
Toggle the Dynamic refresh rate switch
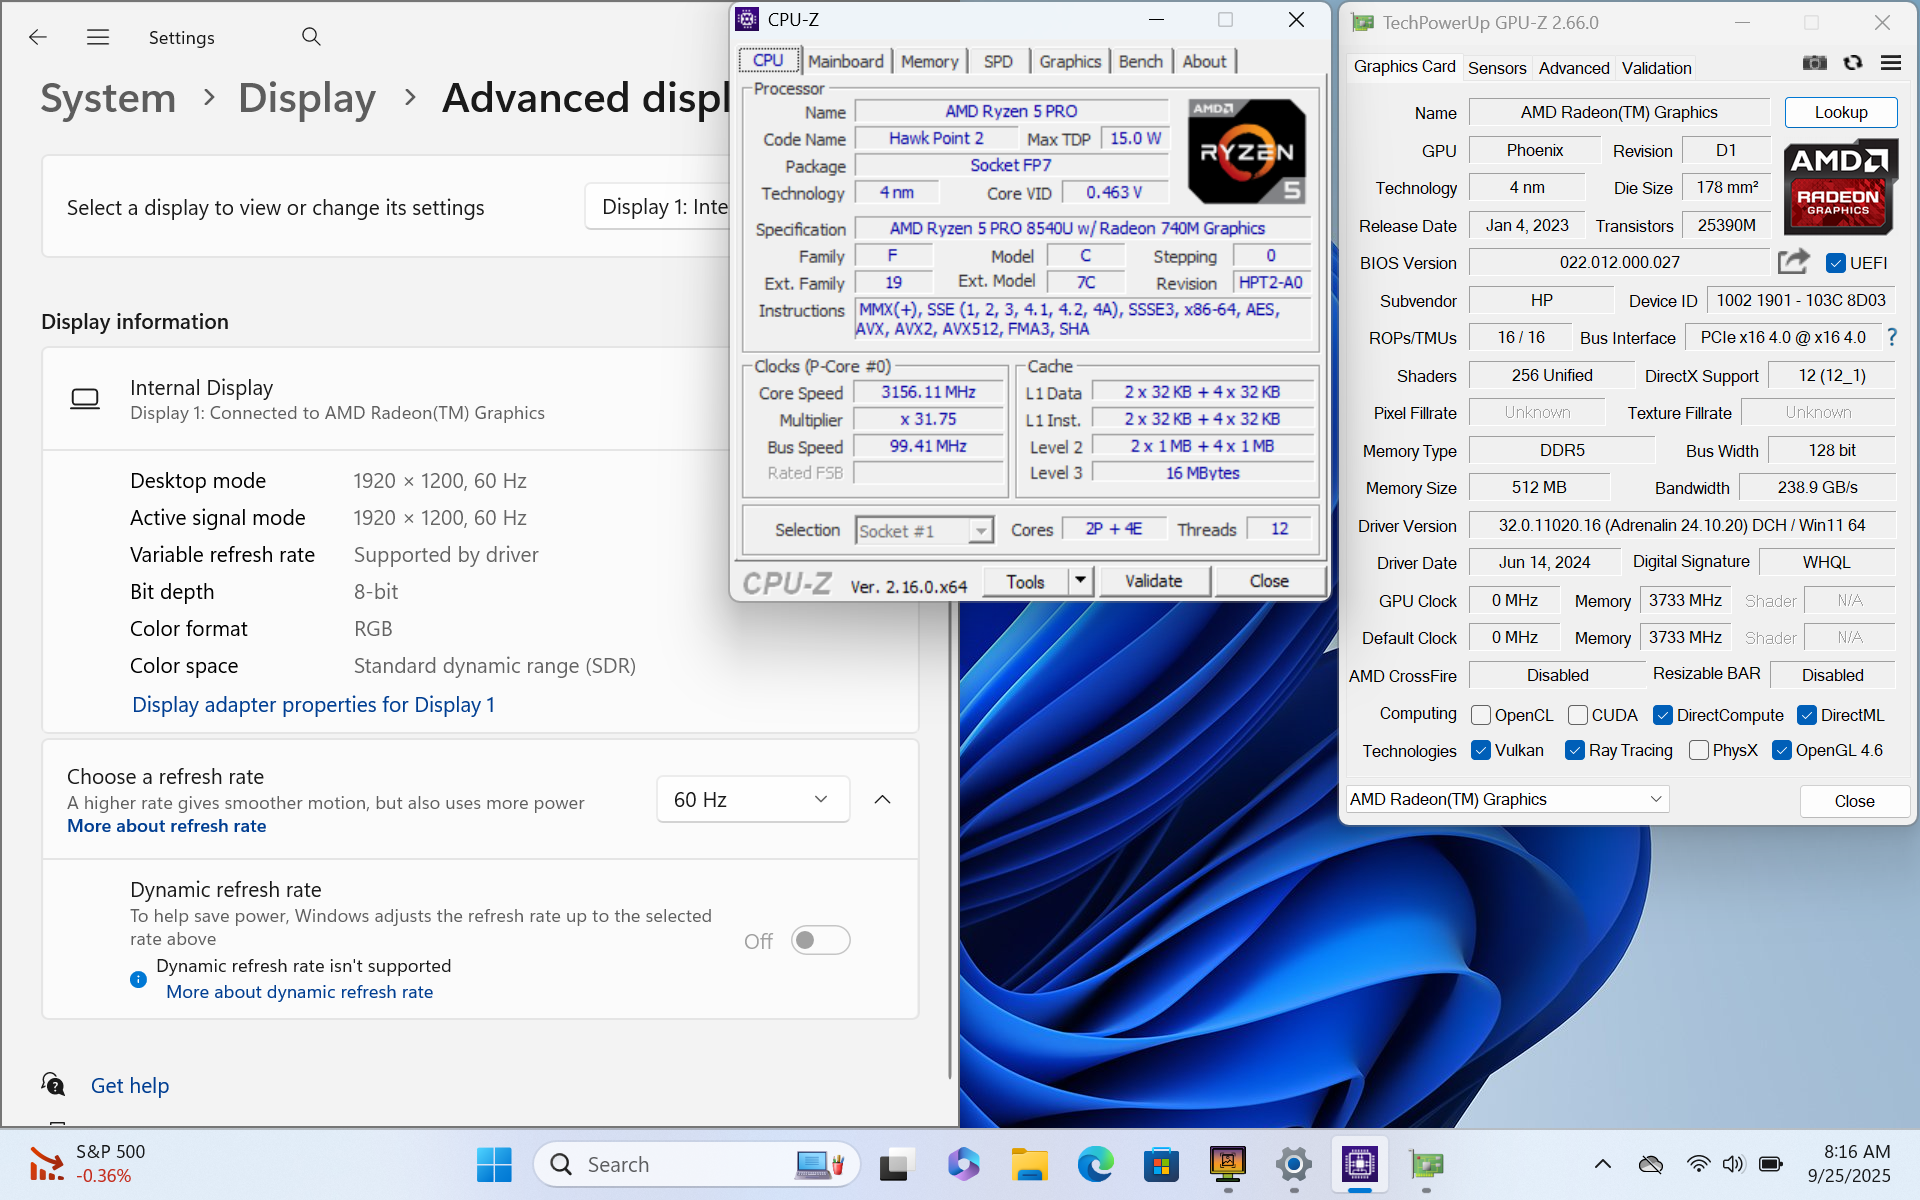pos(820,940)
